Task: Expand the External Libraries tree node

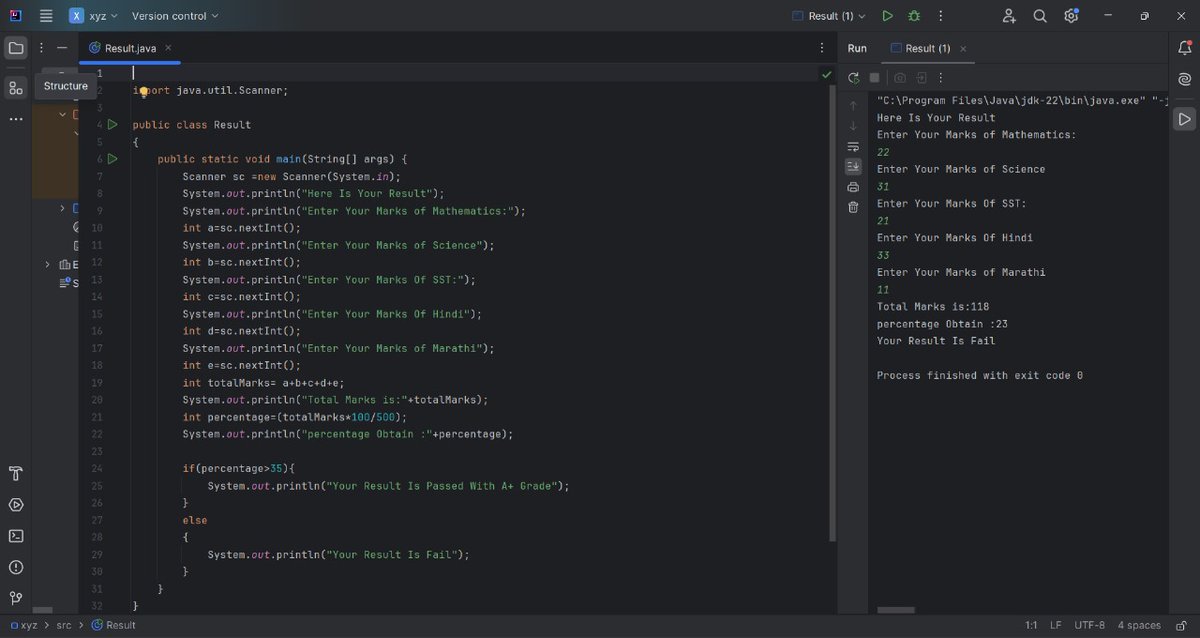Action: click(x=47, y=264)
